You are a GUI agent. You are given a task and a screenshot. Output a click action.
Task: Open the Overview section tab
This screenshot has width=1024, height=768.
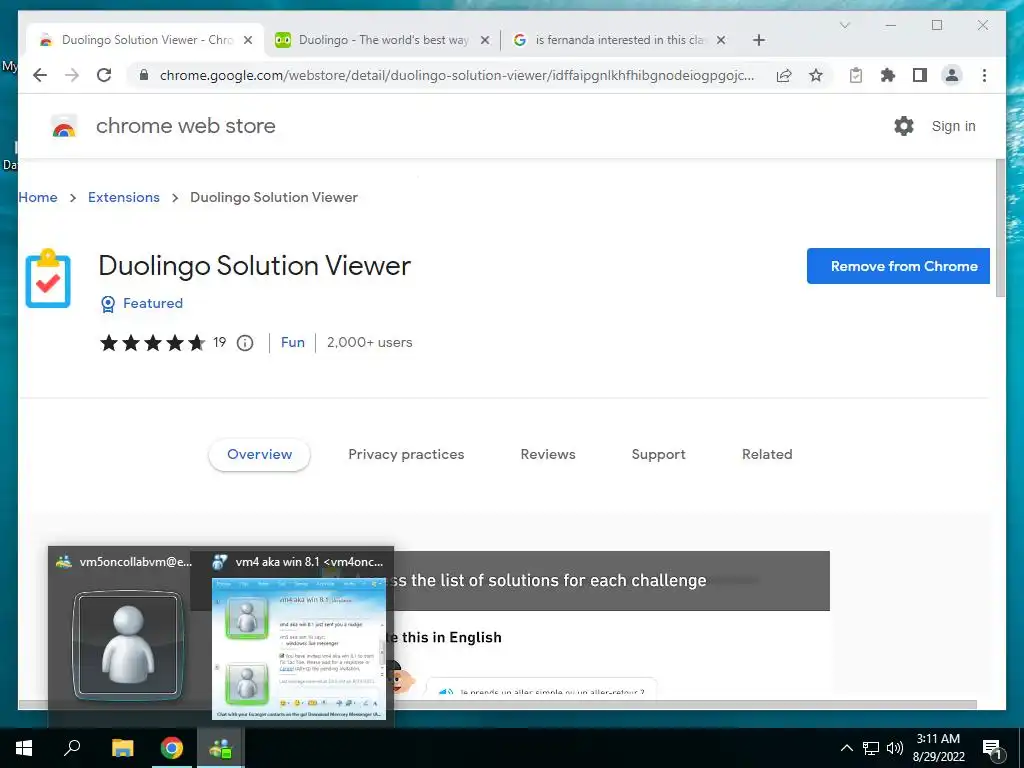(x=259, y=455)
